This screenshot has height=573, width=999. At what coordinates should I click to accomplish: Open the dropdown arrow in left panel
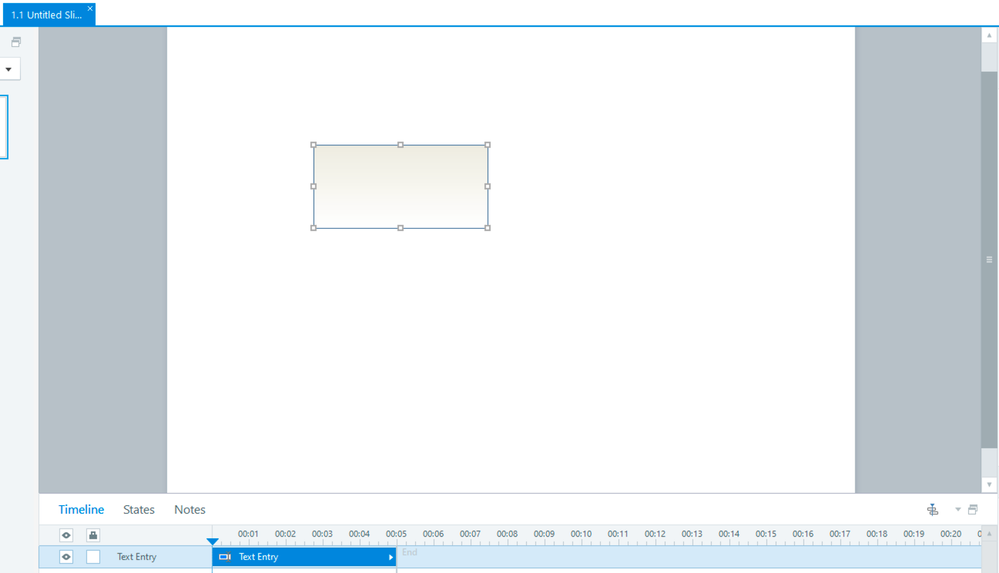(x=8, y=69)
